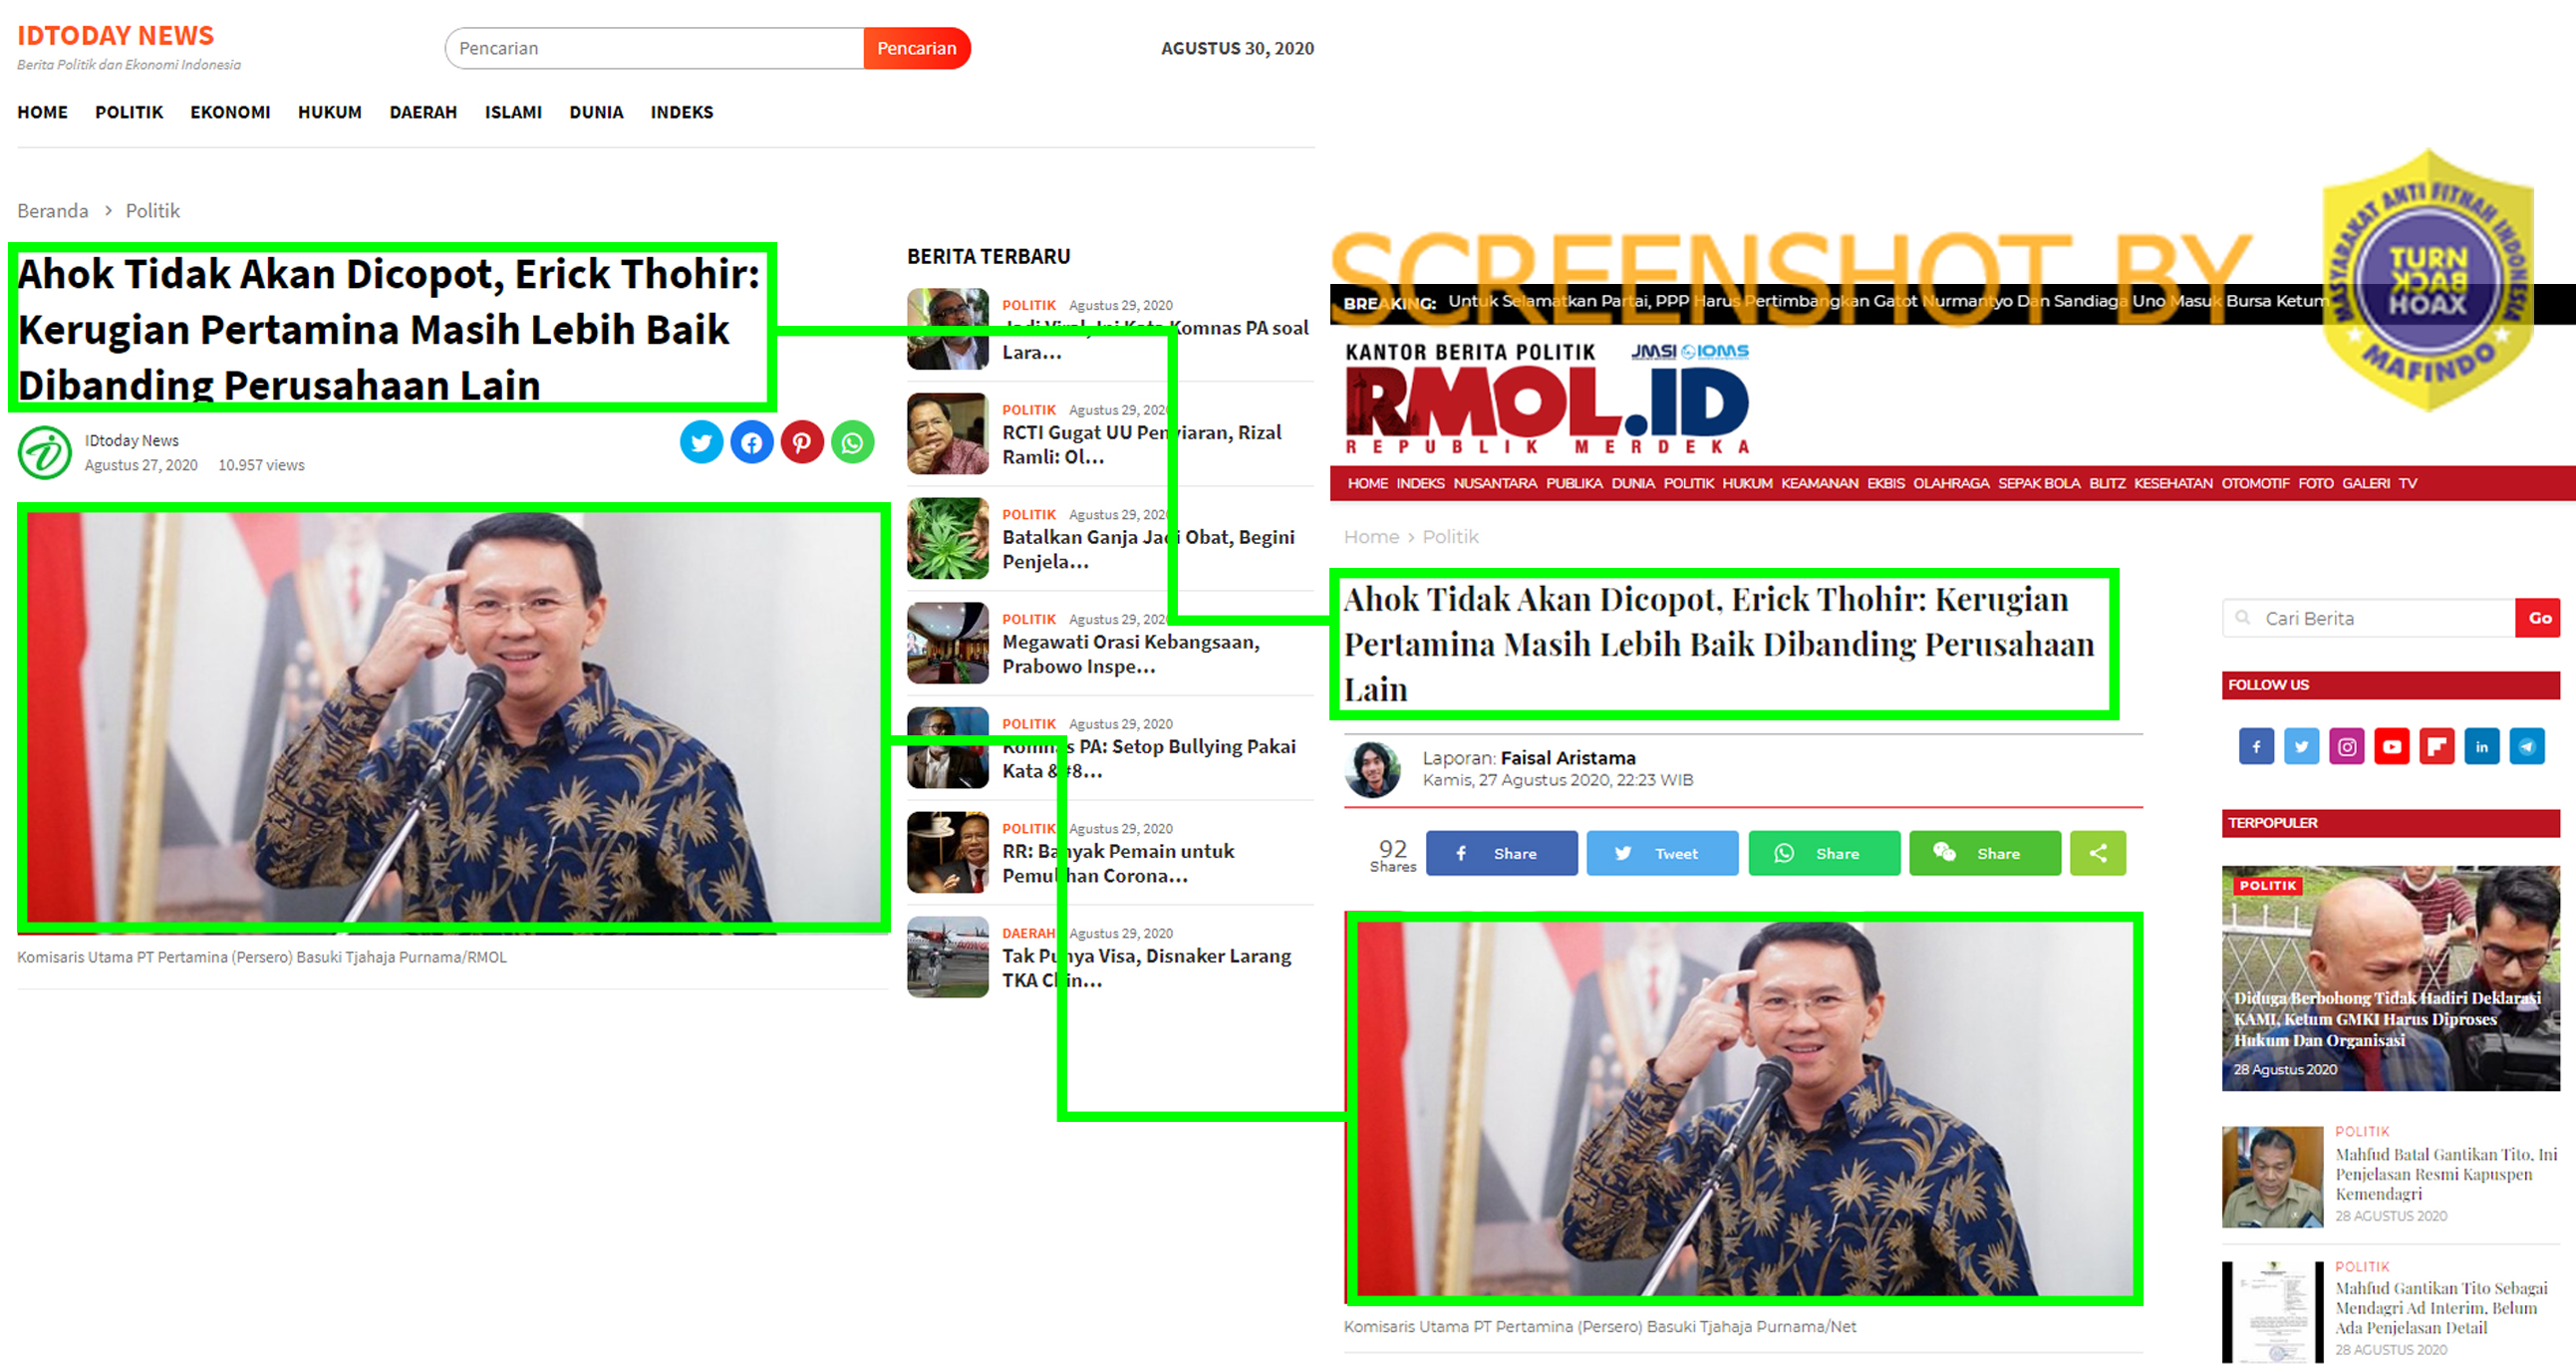Image resolution: width=2576 pixels, height=1366 pixels.
Task: Click 'Diduga Berbohong' popular story image
Action: click(x=2390, y=978)
